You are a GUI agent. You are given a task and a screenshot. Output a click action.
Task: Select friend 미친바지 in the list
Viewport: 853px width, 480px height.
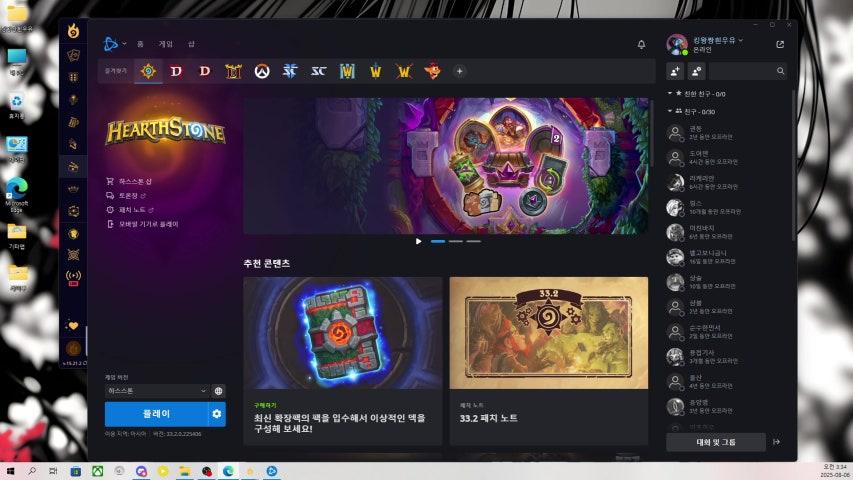727,232
